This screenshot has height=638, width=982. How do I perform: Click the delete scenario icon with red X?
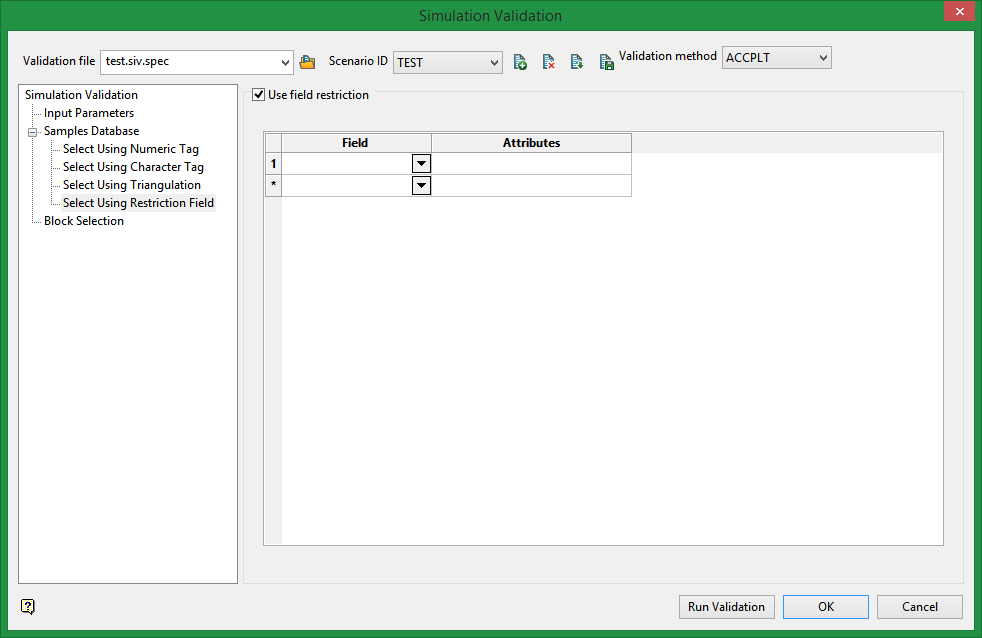[x=548, y=62]
